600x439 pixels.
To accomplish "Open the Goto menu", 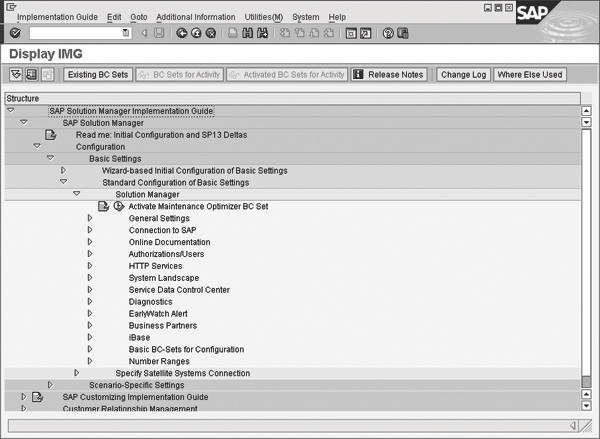I will point(139,17).
